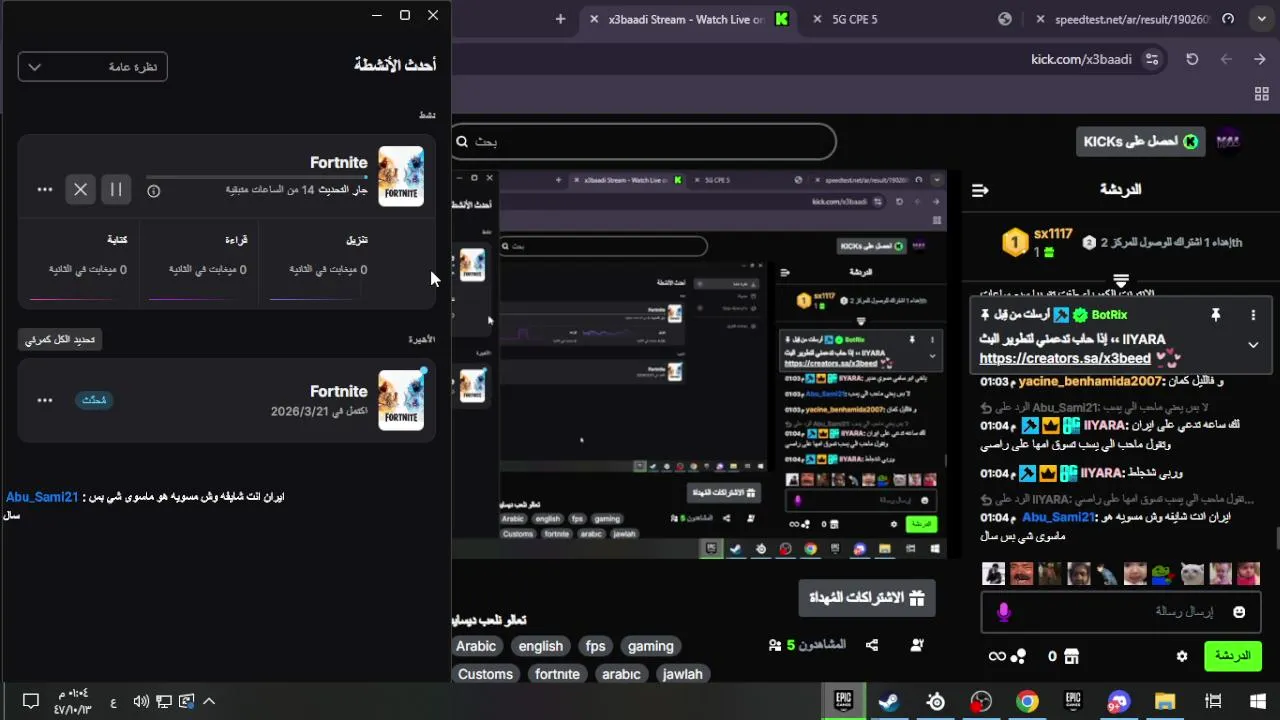Click the gifted subscriptions button

867,598
